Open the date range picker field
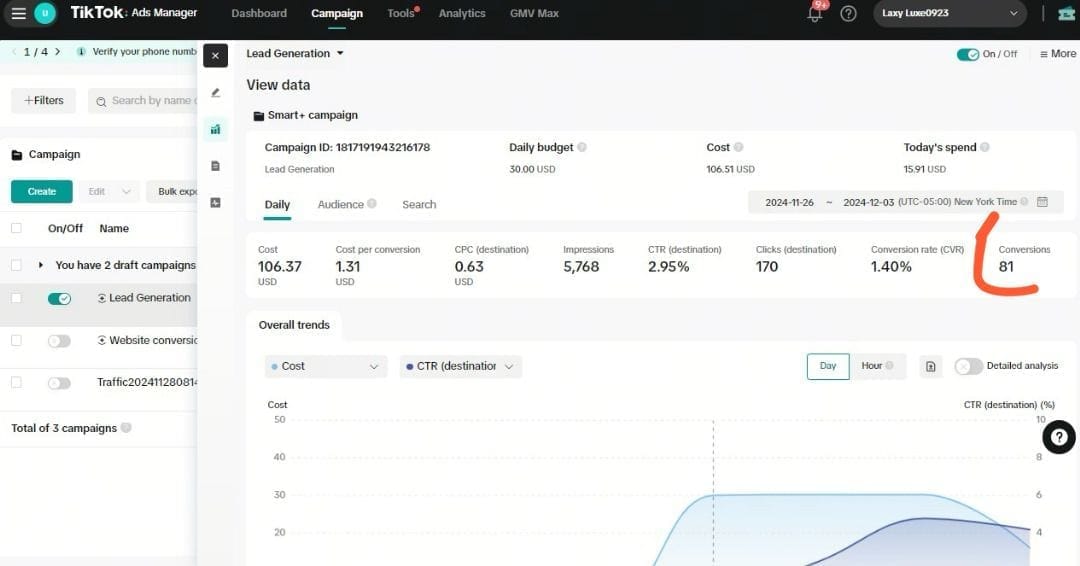 pos(904,202)
